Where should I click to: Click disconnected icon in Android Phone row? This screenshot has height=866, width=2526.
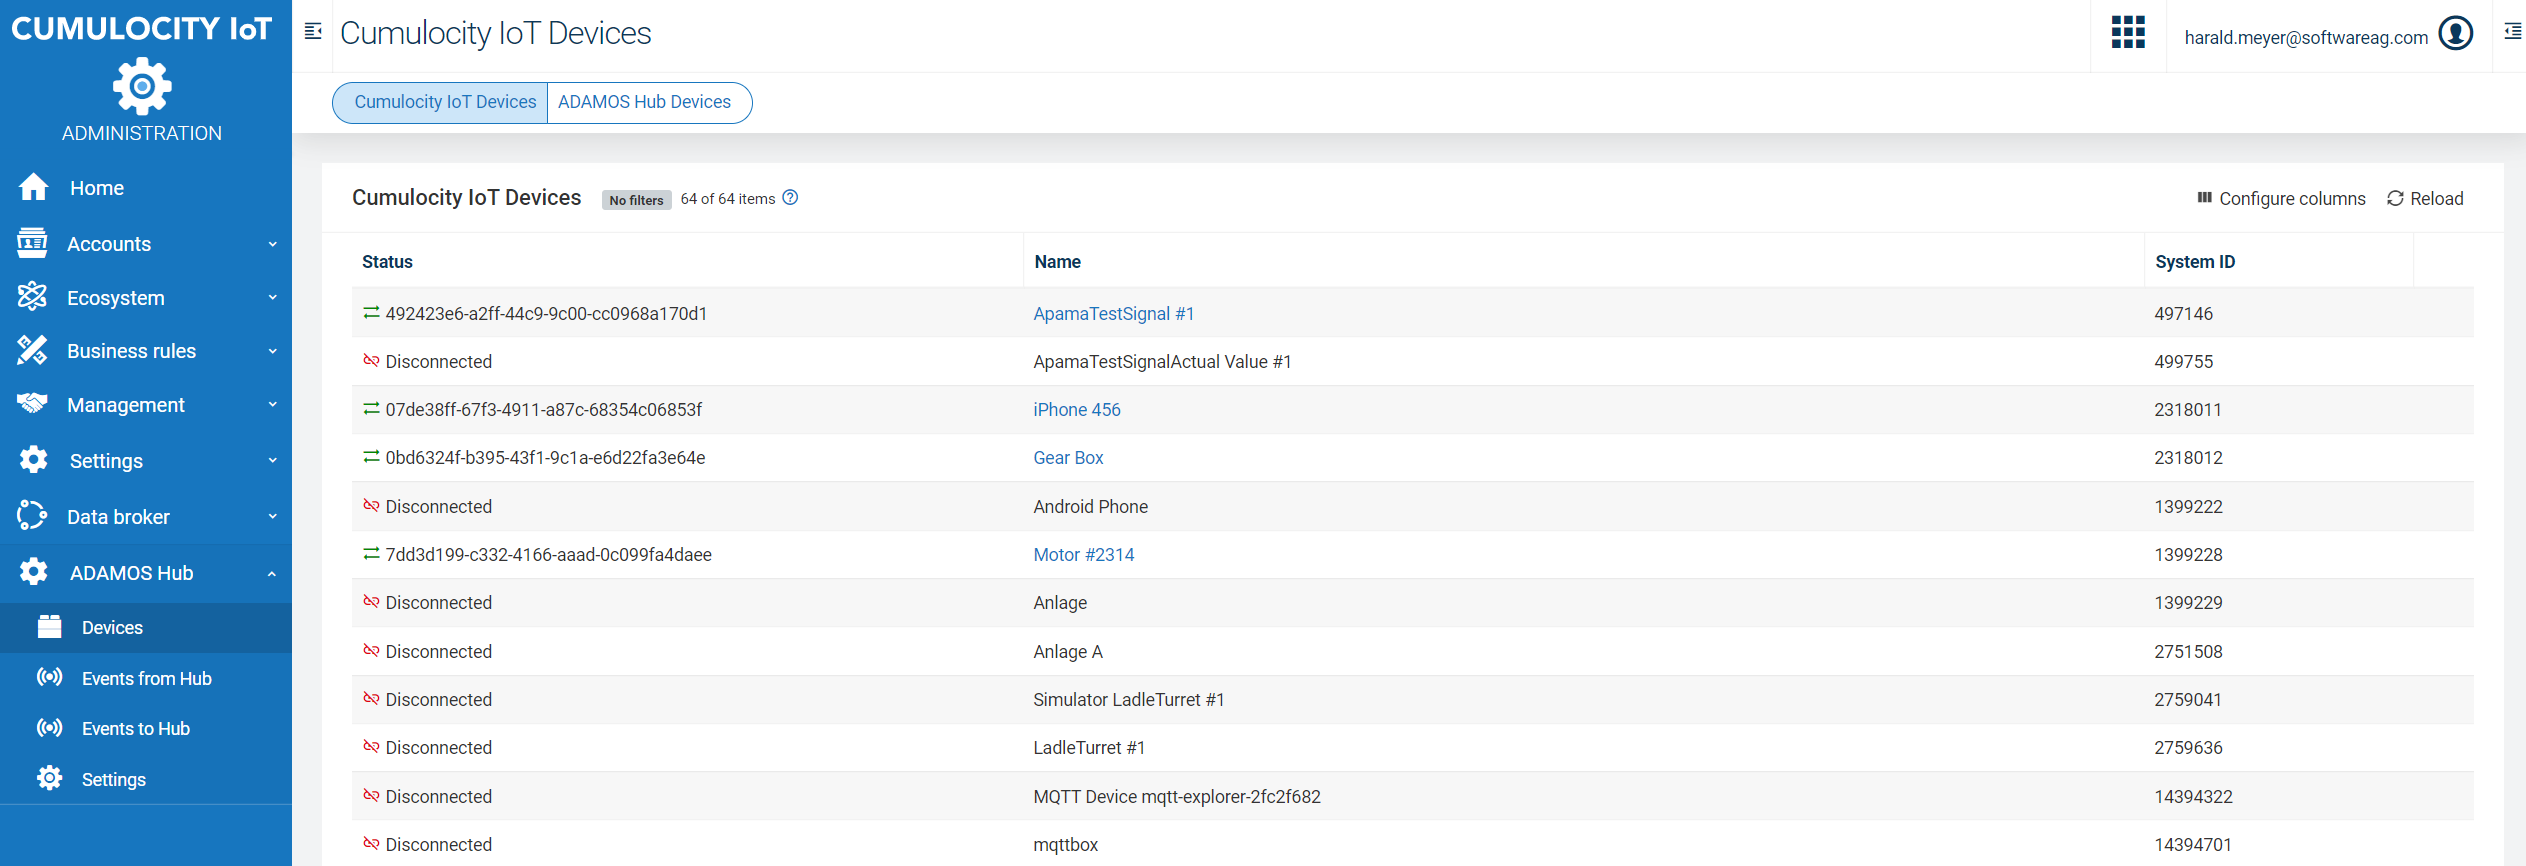coord(371,506)
